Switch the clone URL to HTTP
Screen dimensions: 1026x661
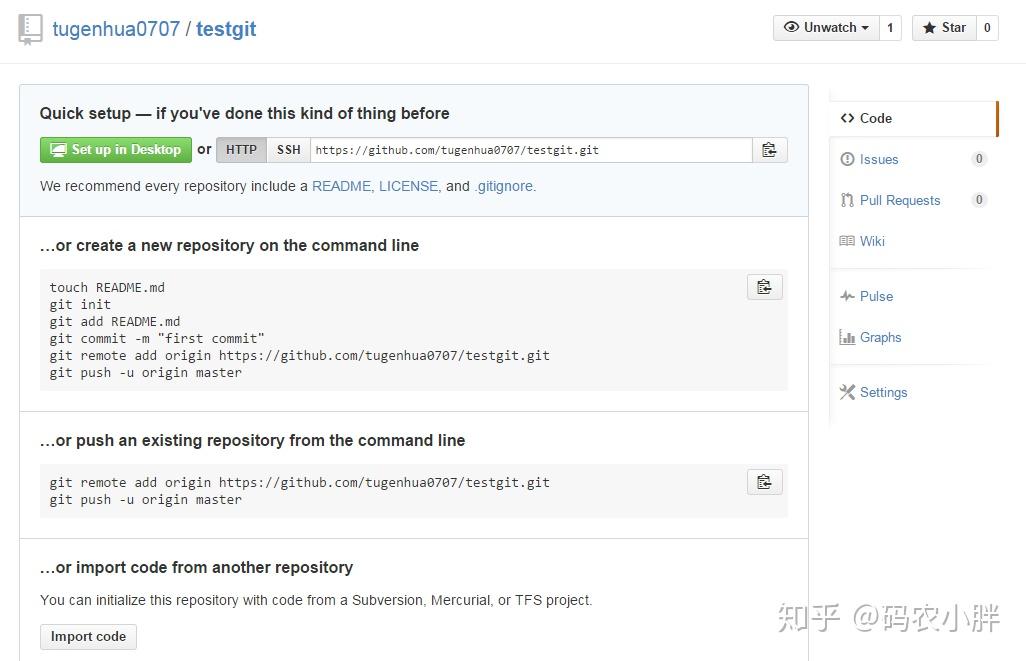(241, 149)
